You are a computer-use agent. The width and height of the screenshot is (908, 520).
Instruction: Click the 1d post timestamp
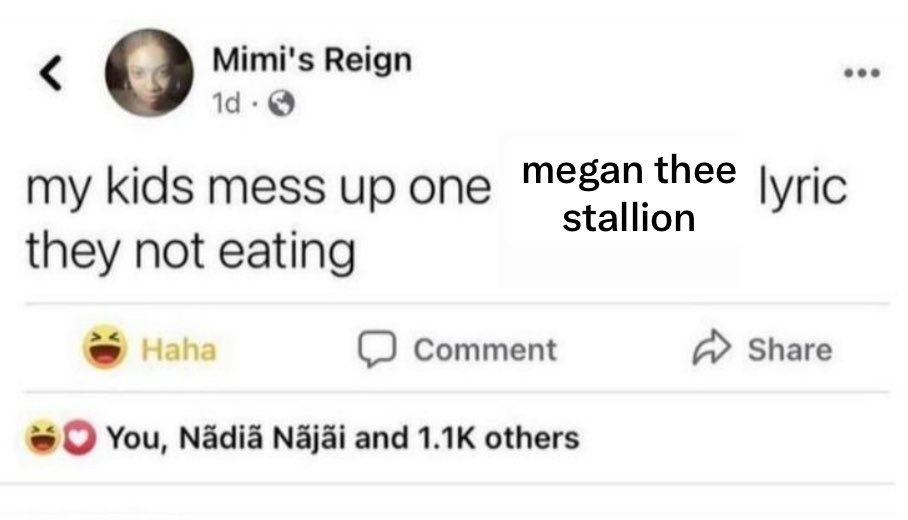tap(226, 104)
